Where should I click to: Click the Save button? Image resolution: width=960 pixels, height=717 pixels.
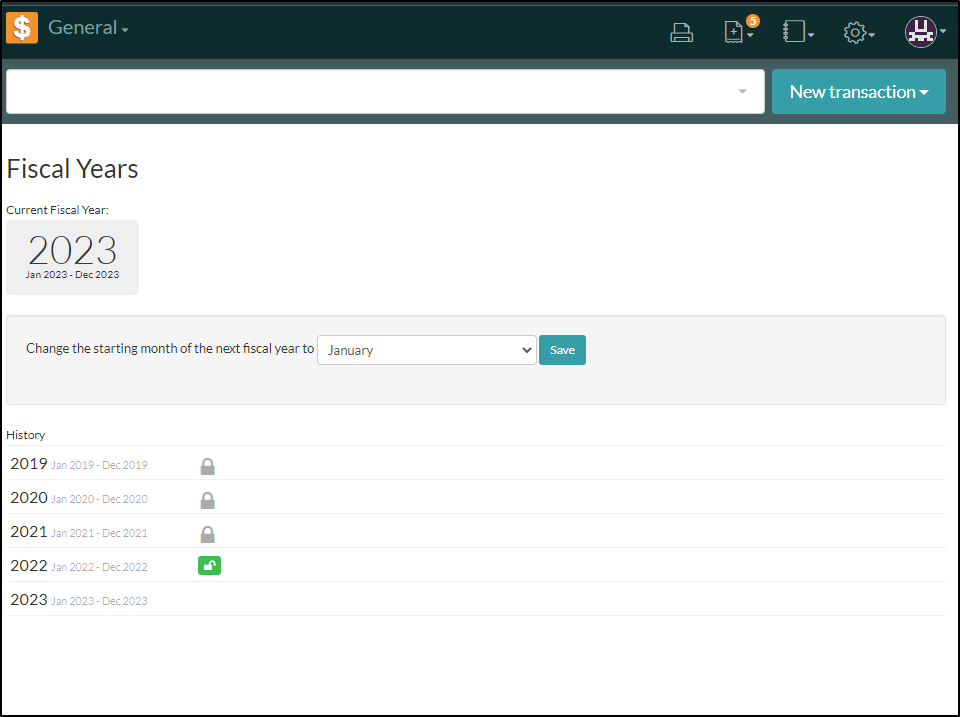[562, 350]
